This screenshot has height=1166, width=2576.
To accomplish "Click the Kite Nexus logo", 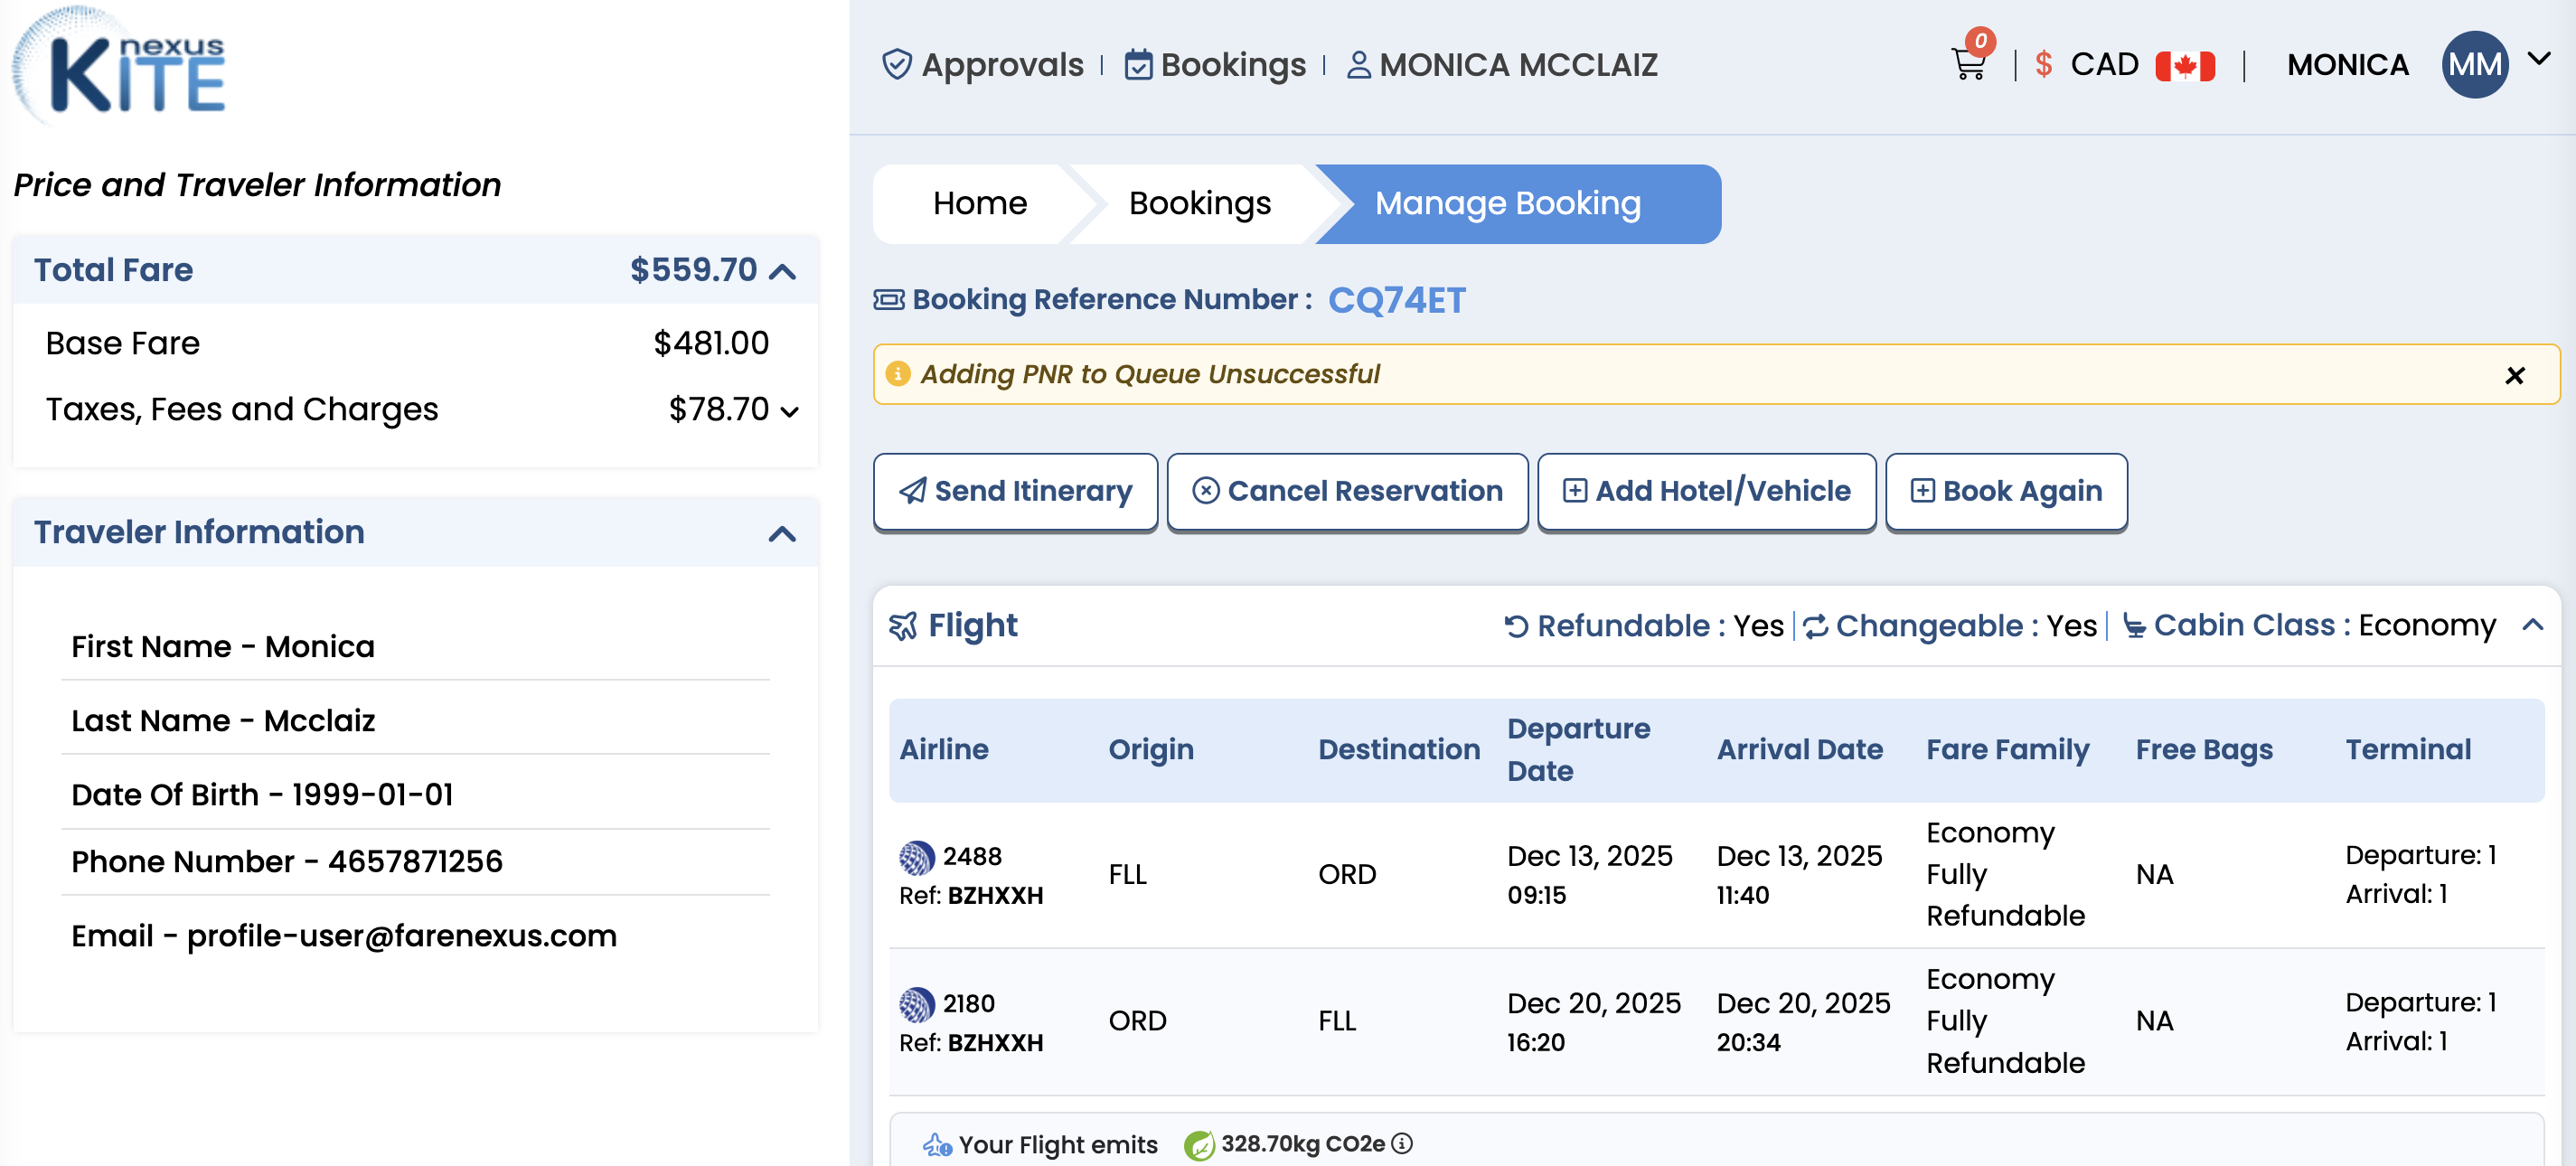I will (x=121, y=68).
